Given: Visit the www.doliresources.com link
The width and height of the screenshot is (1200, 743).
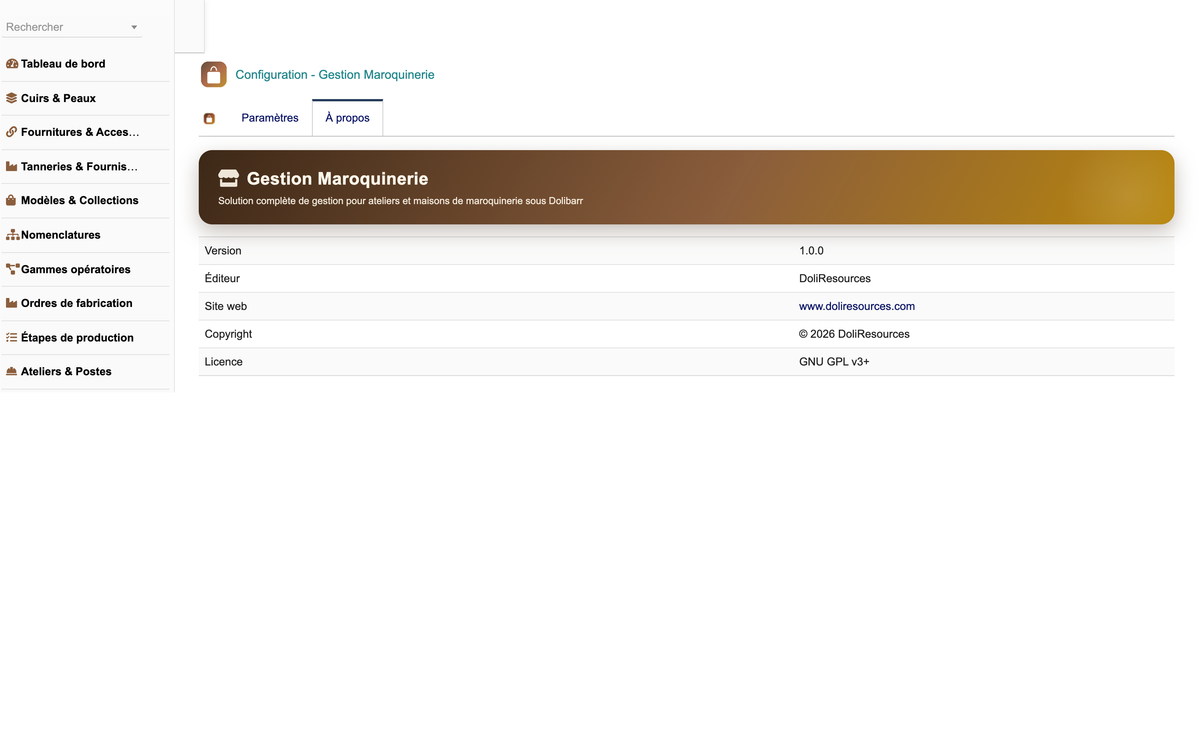Looking at the screenshot, I should click(x=857, y=306).
